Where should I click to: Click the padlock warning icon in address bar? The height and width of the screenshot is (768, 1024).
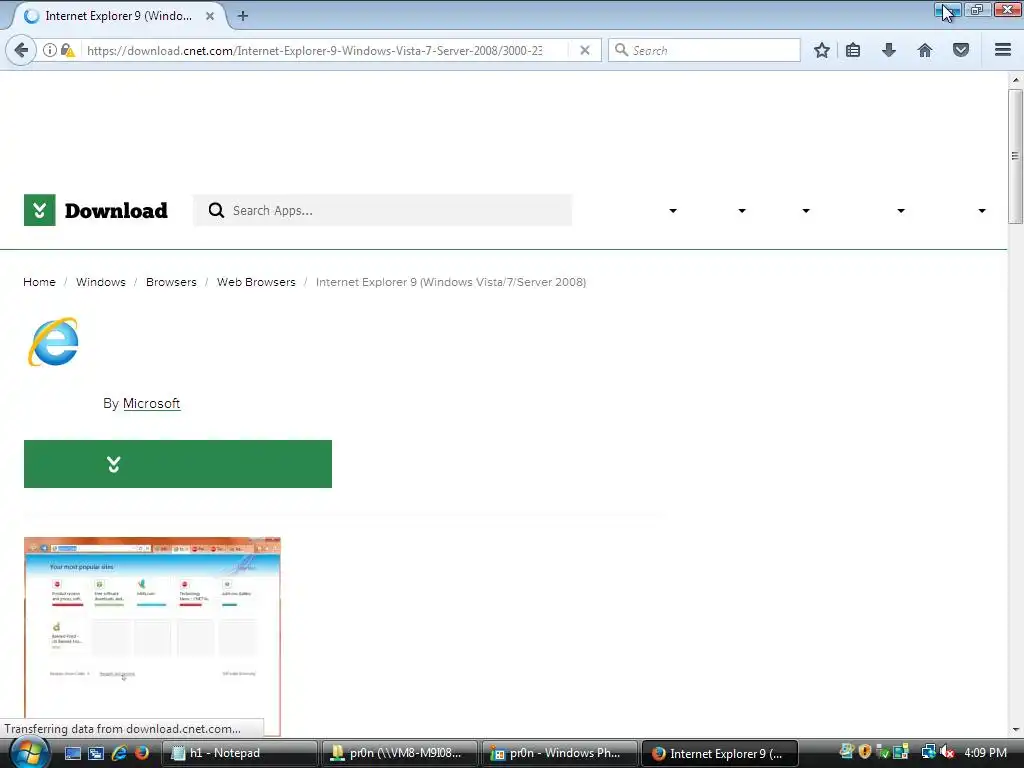point(67,50)
